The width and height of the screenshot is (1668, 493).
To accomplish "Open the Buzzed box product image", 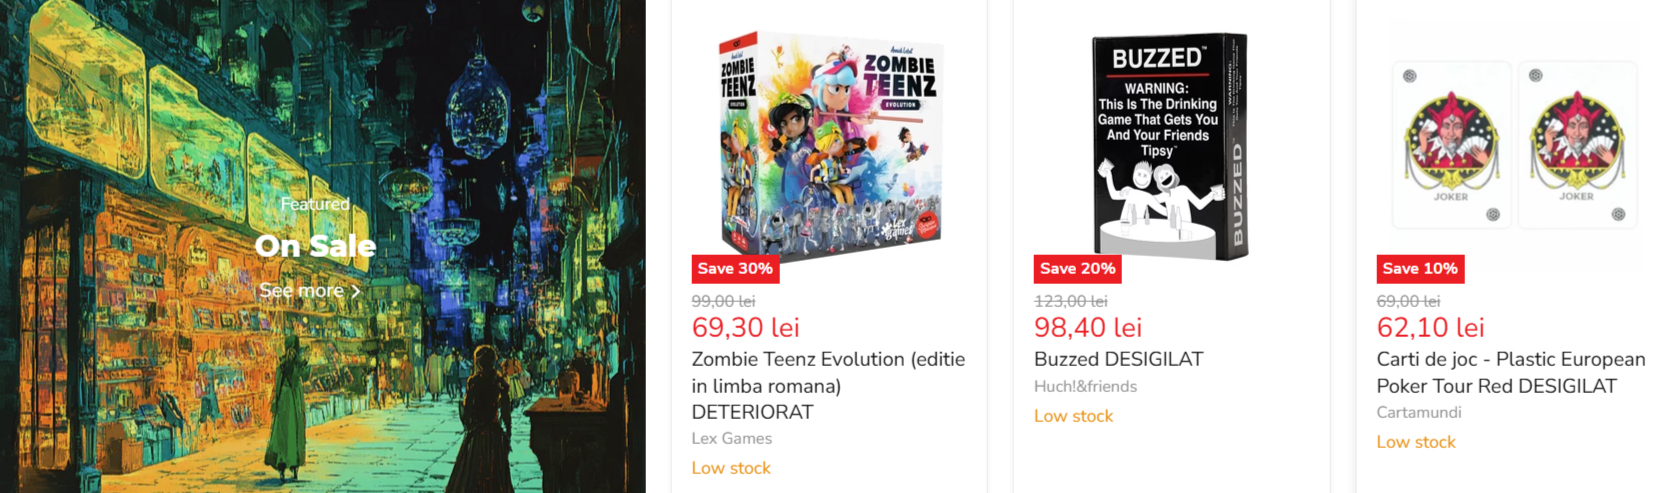I will click(x=1170, y=146).
